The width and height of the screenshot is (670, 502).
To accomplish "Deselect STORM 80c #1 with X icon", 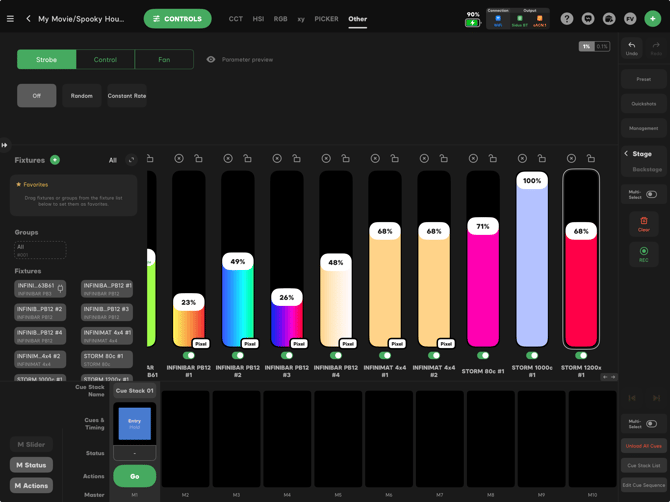I will [x=473, y=159].
